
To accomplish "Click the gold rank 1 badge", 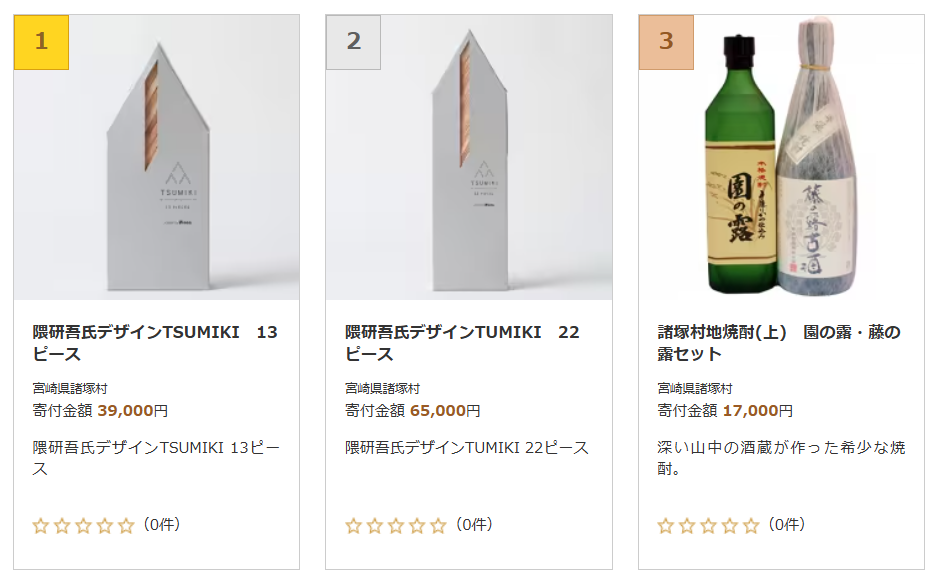I will tap(41, 42).
